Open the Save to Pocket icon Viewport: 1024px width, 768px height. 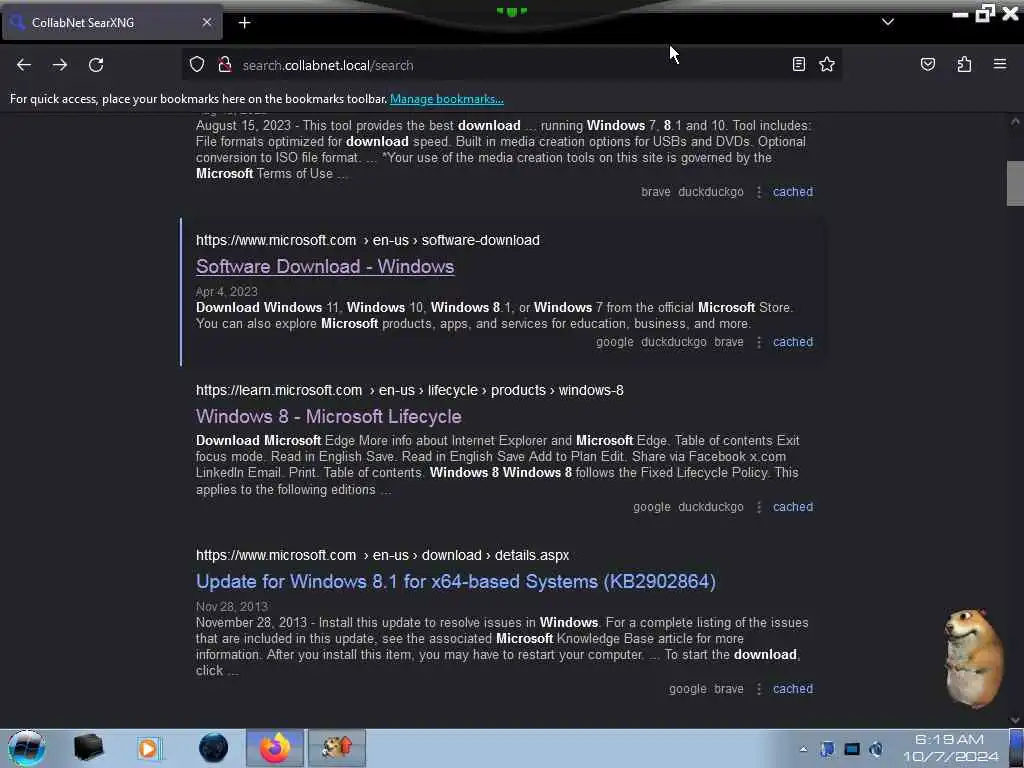(927, 64)
